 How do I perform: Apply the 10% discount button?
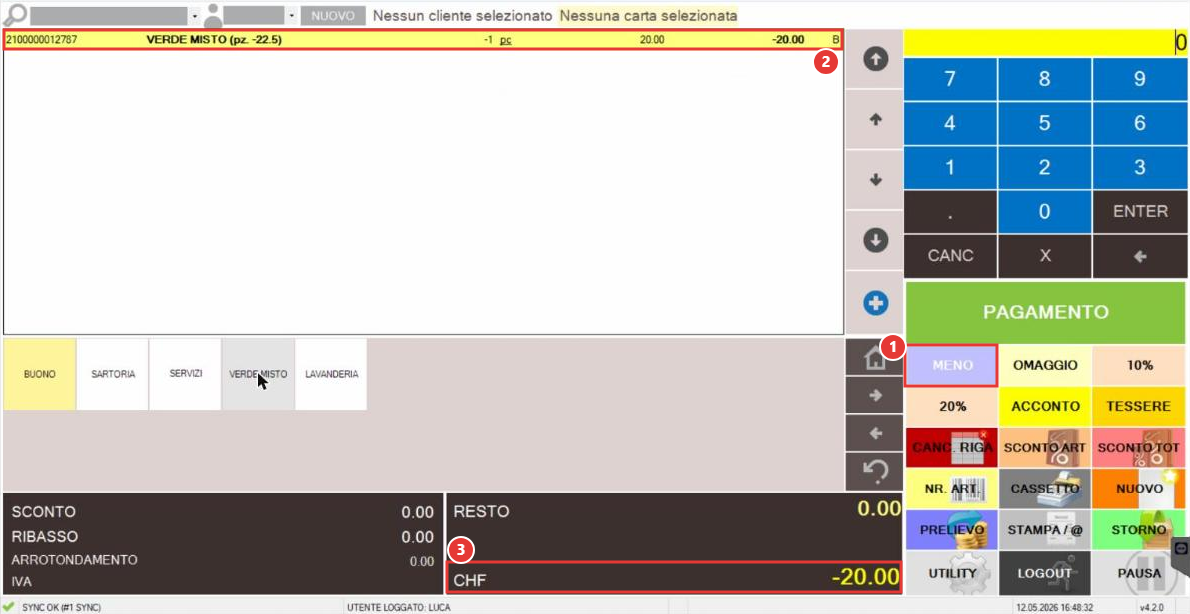coord(1139,365)
